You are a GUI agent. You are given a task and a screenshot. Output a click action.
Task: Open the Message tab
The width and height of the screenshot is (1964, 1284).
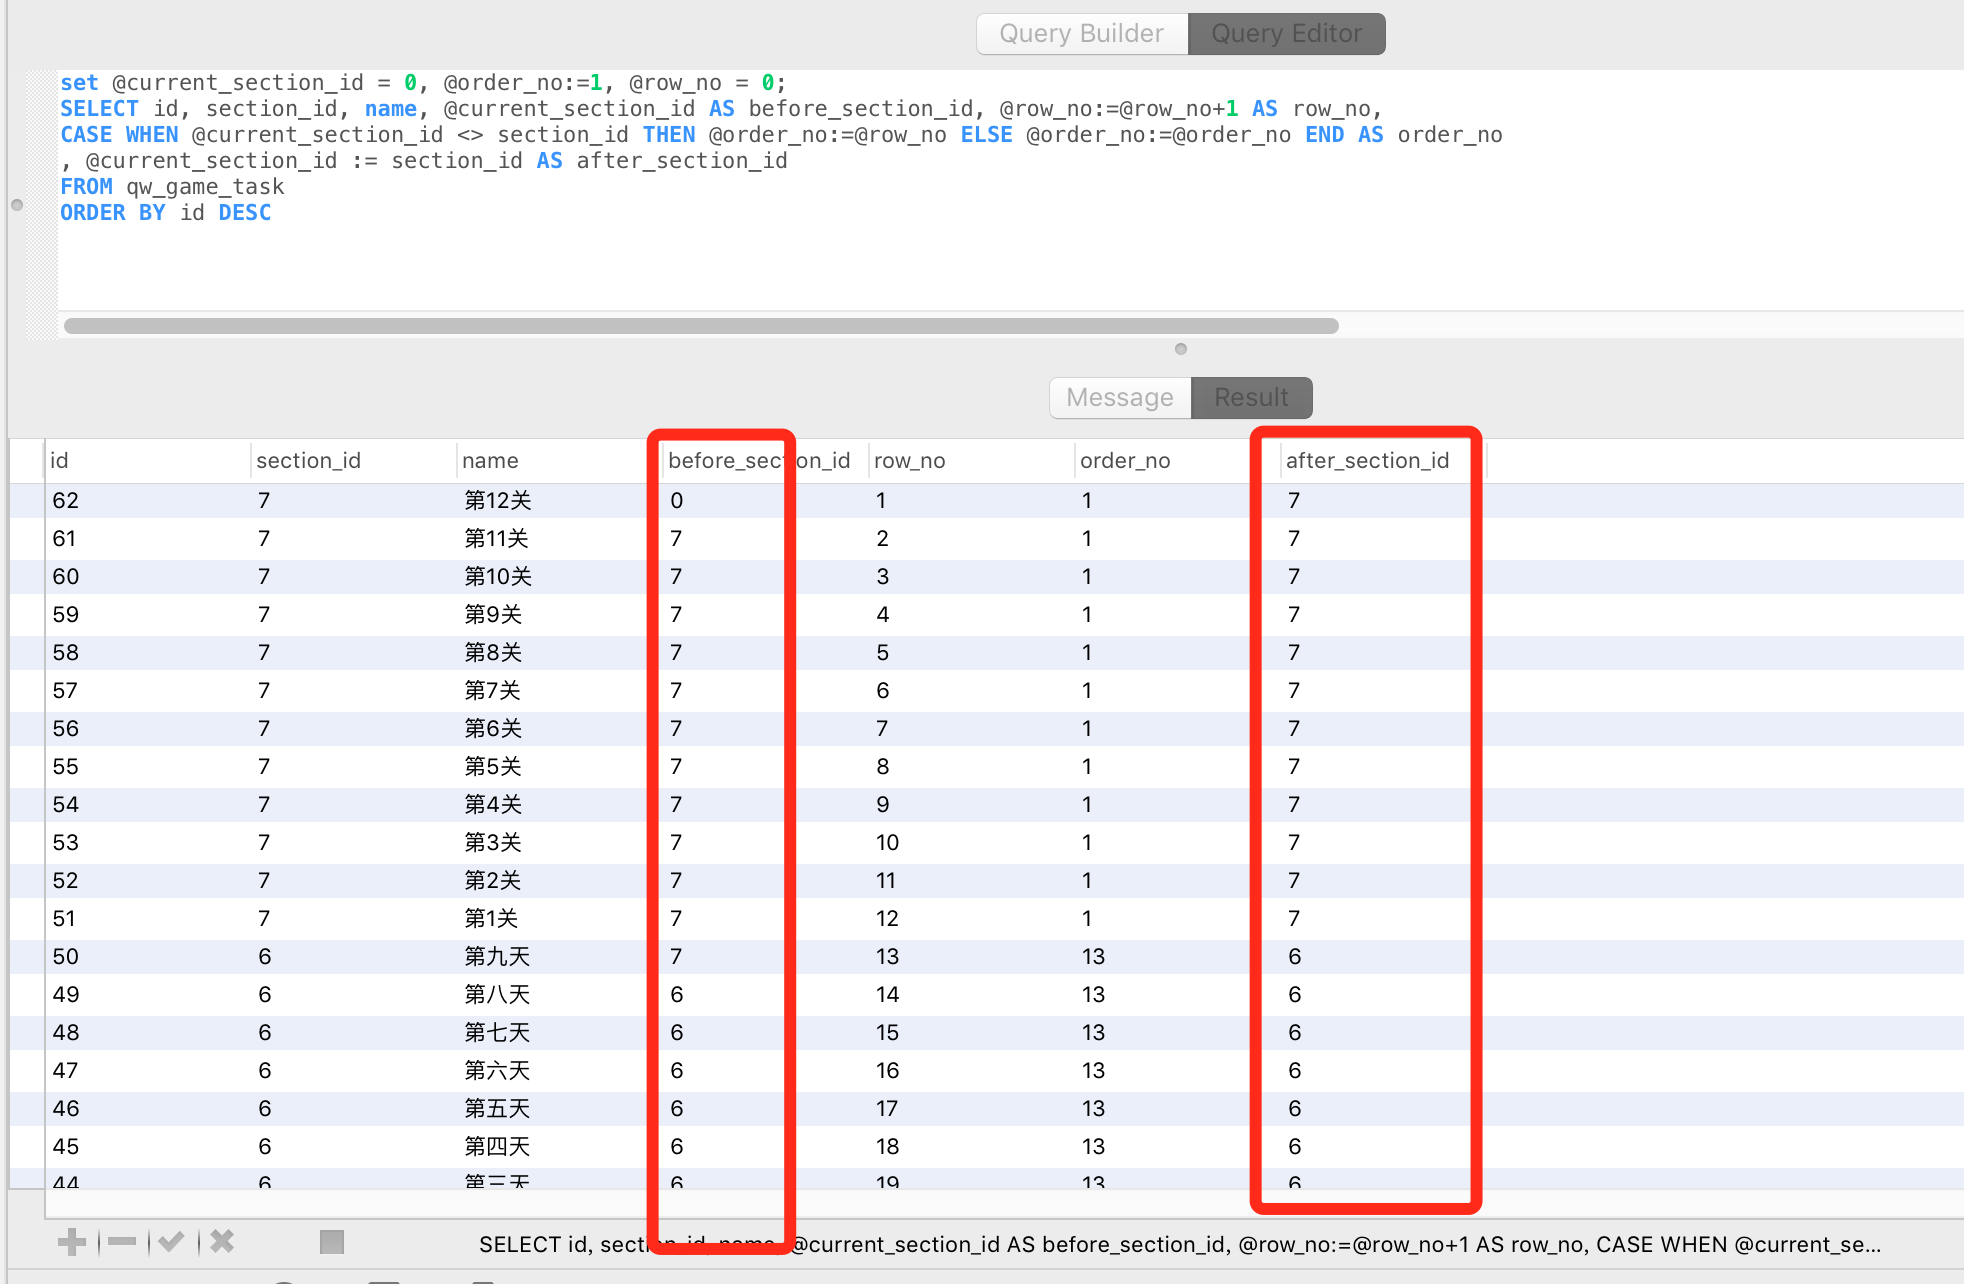[x=1119, y=397]
